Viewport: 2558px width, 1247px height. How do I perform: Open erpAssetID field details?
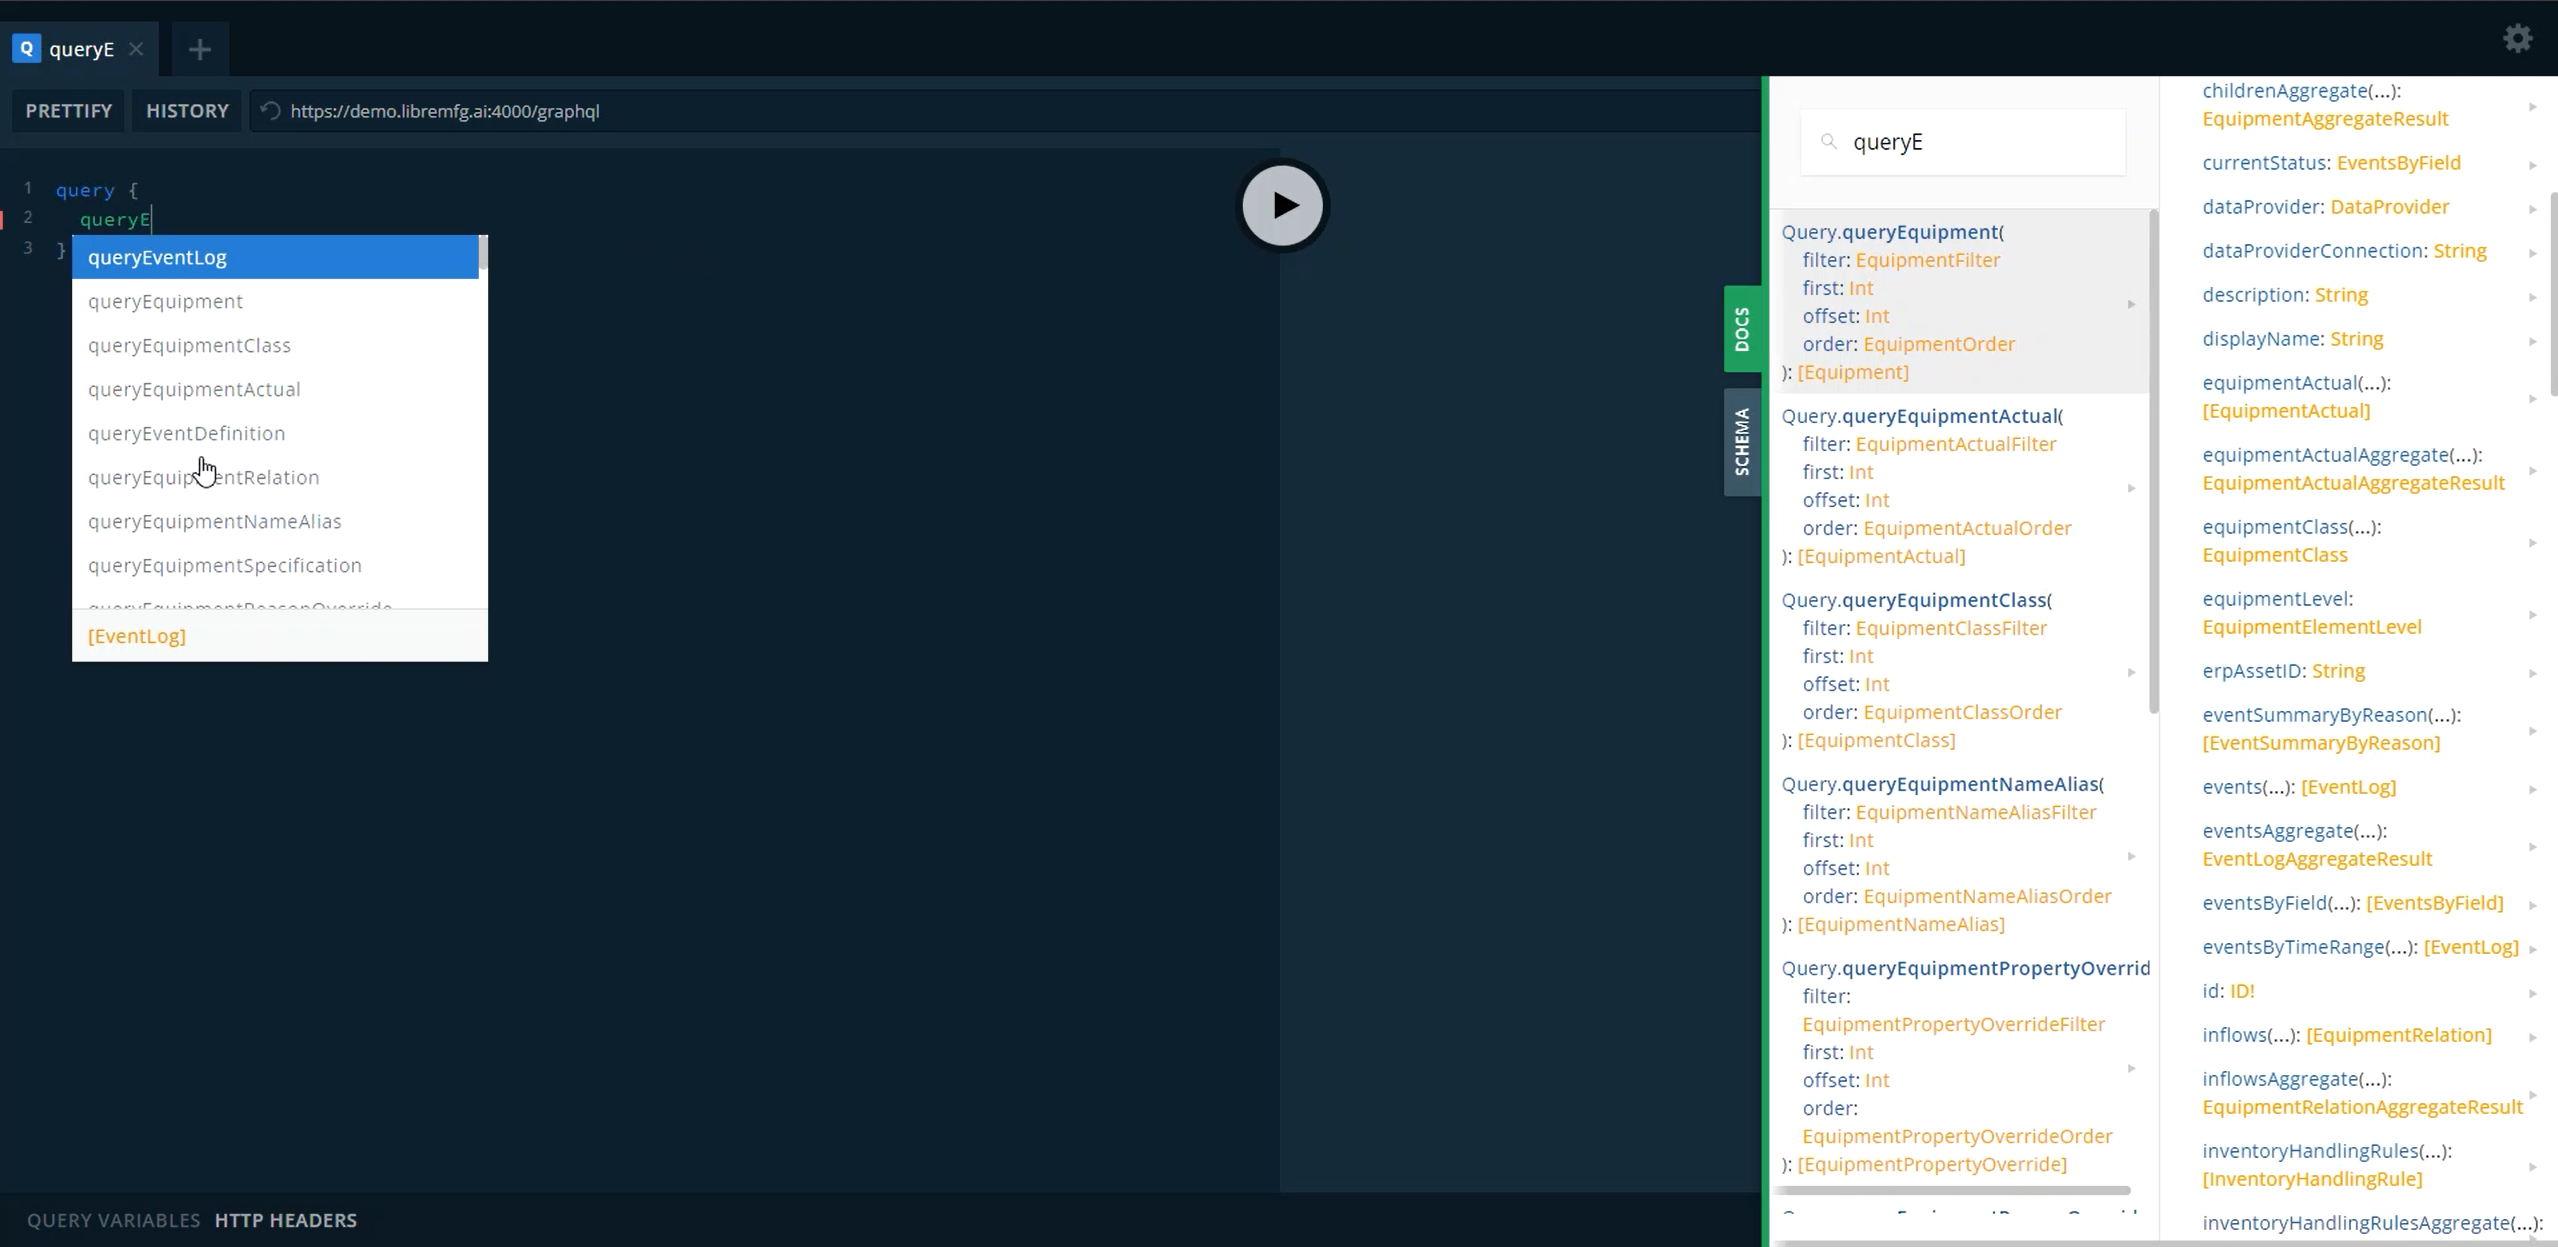2360,670
